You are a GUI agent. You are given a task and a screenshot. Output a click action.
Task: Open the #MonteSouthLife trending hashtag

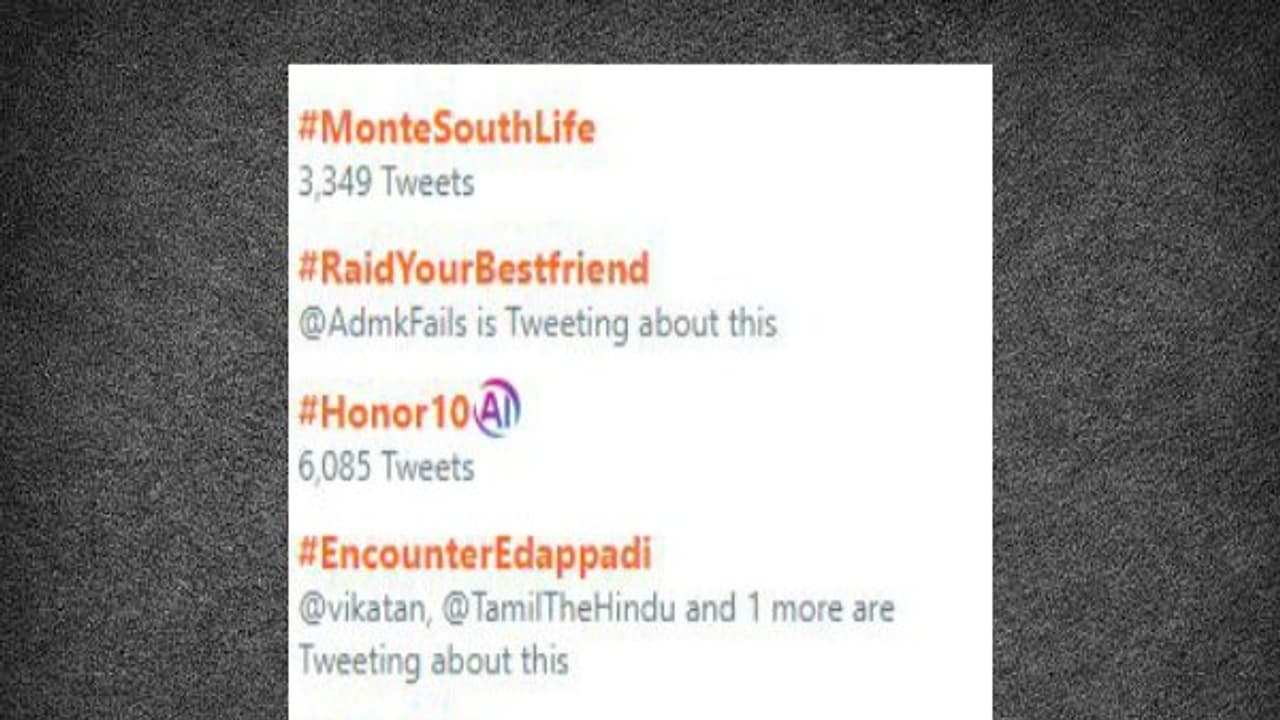click(447, 128)
